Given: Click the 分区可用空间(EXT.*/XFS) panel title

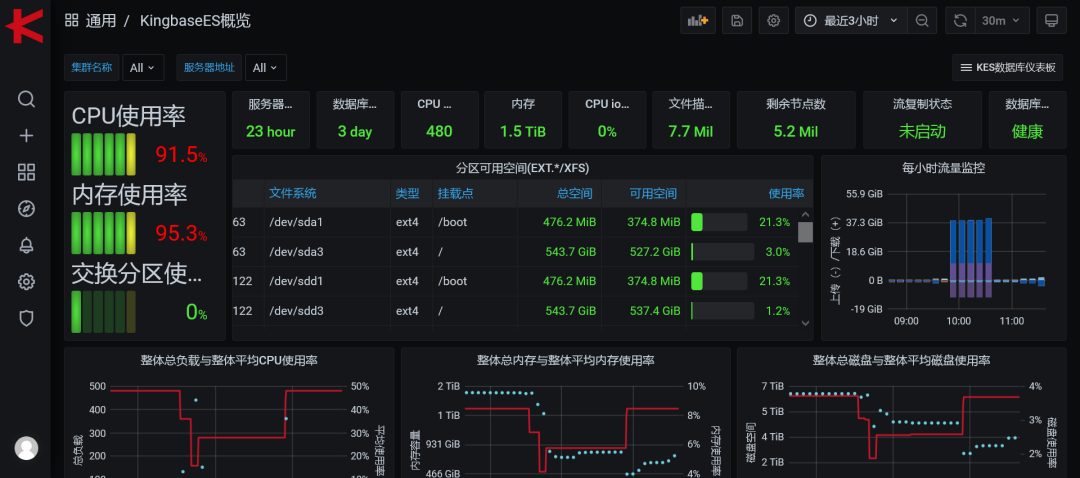Looking at the screenshot, I should pos(522,167).
